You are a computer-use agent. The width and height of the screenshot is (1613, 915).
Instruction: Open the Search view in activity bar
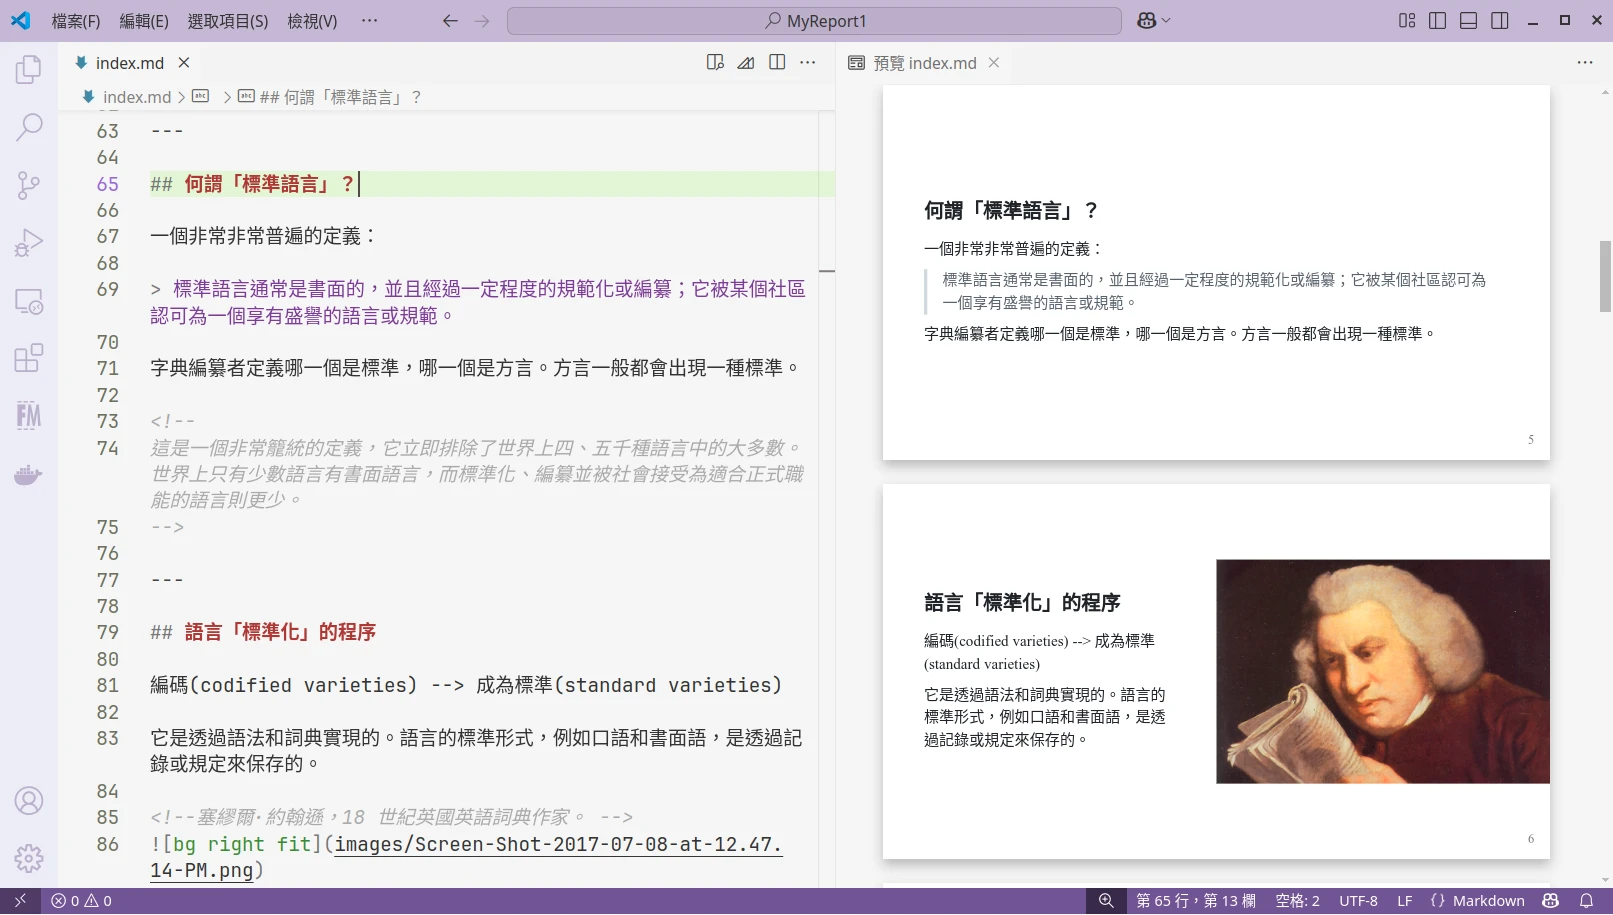click(x=29, y=127)
